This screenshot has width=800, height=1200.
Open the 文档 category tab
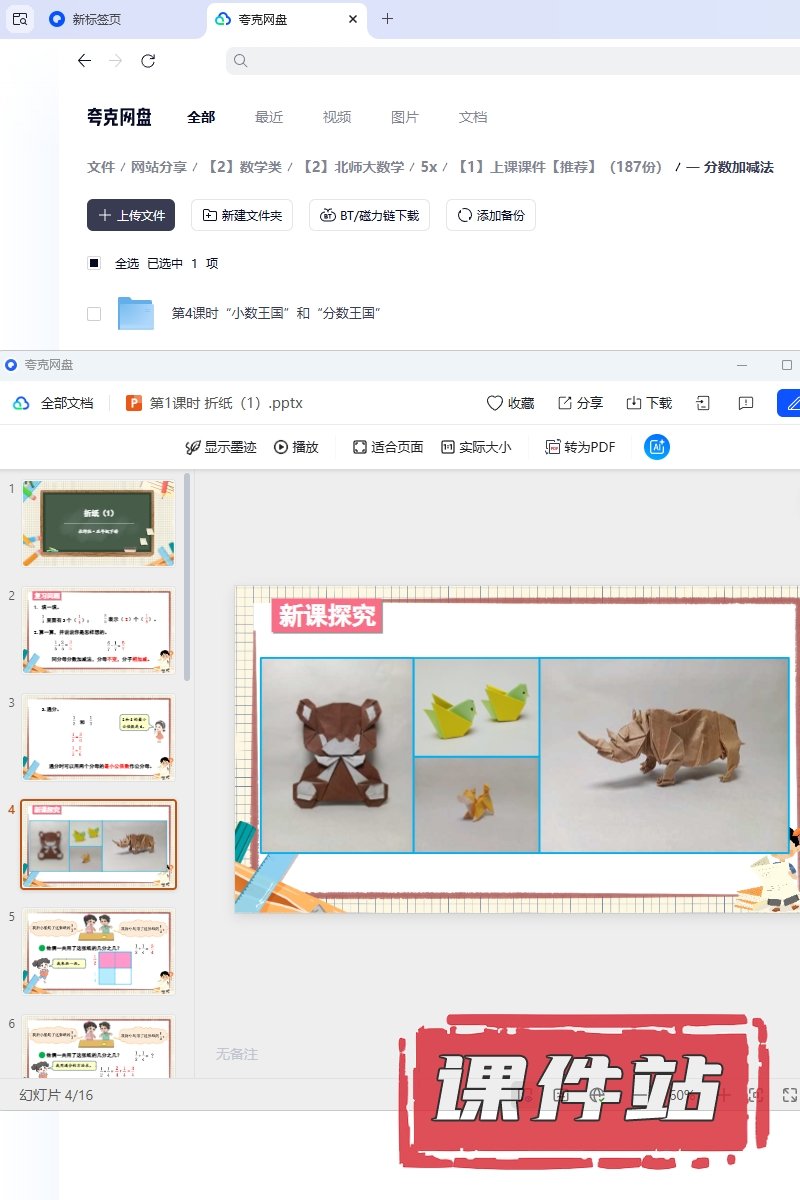click(473, 117)
